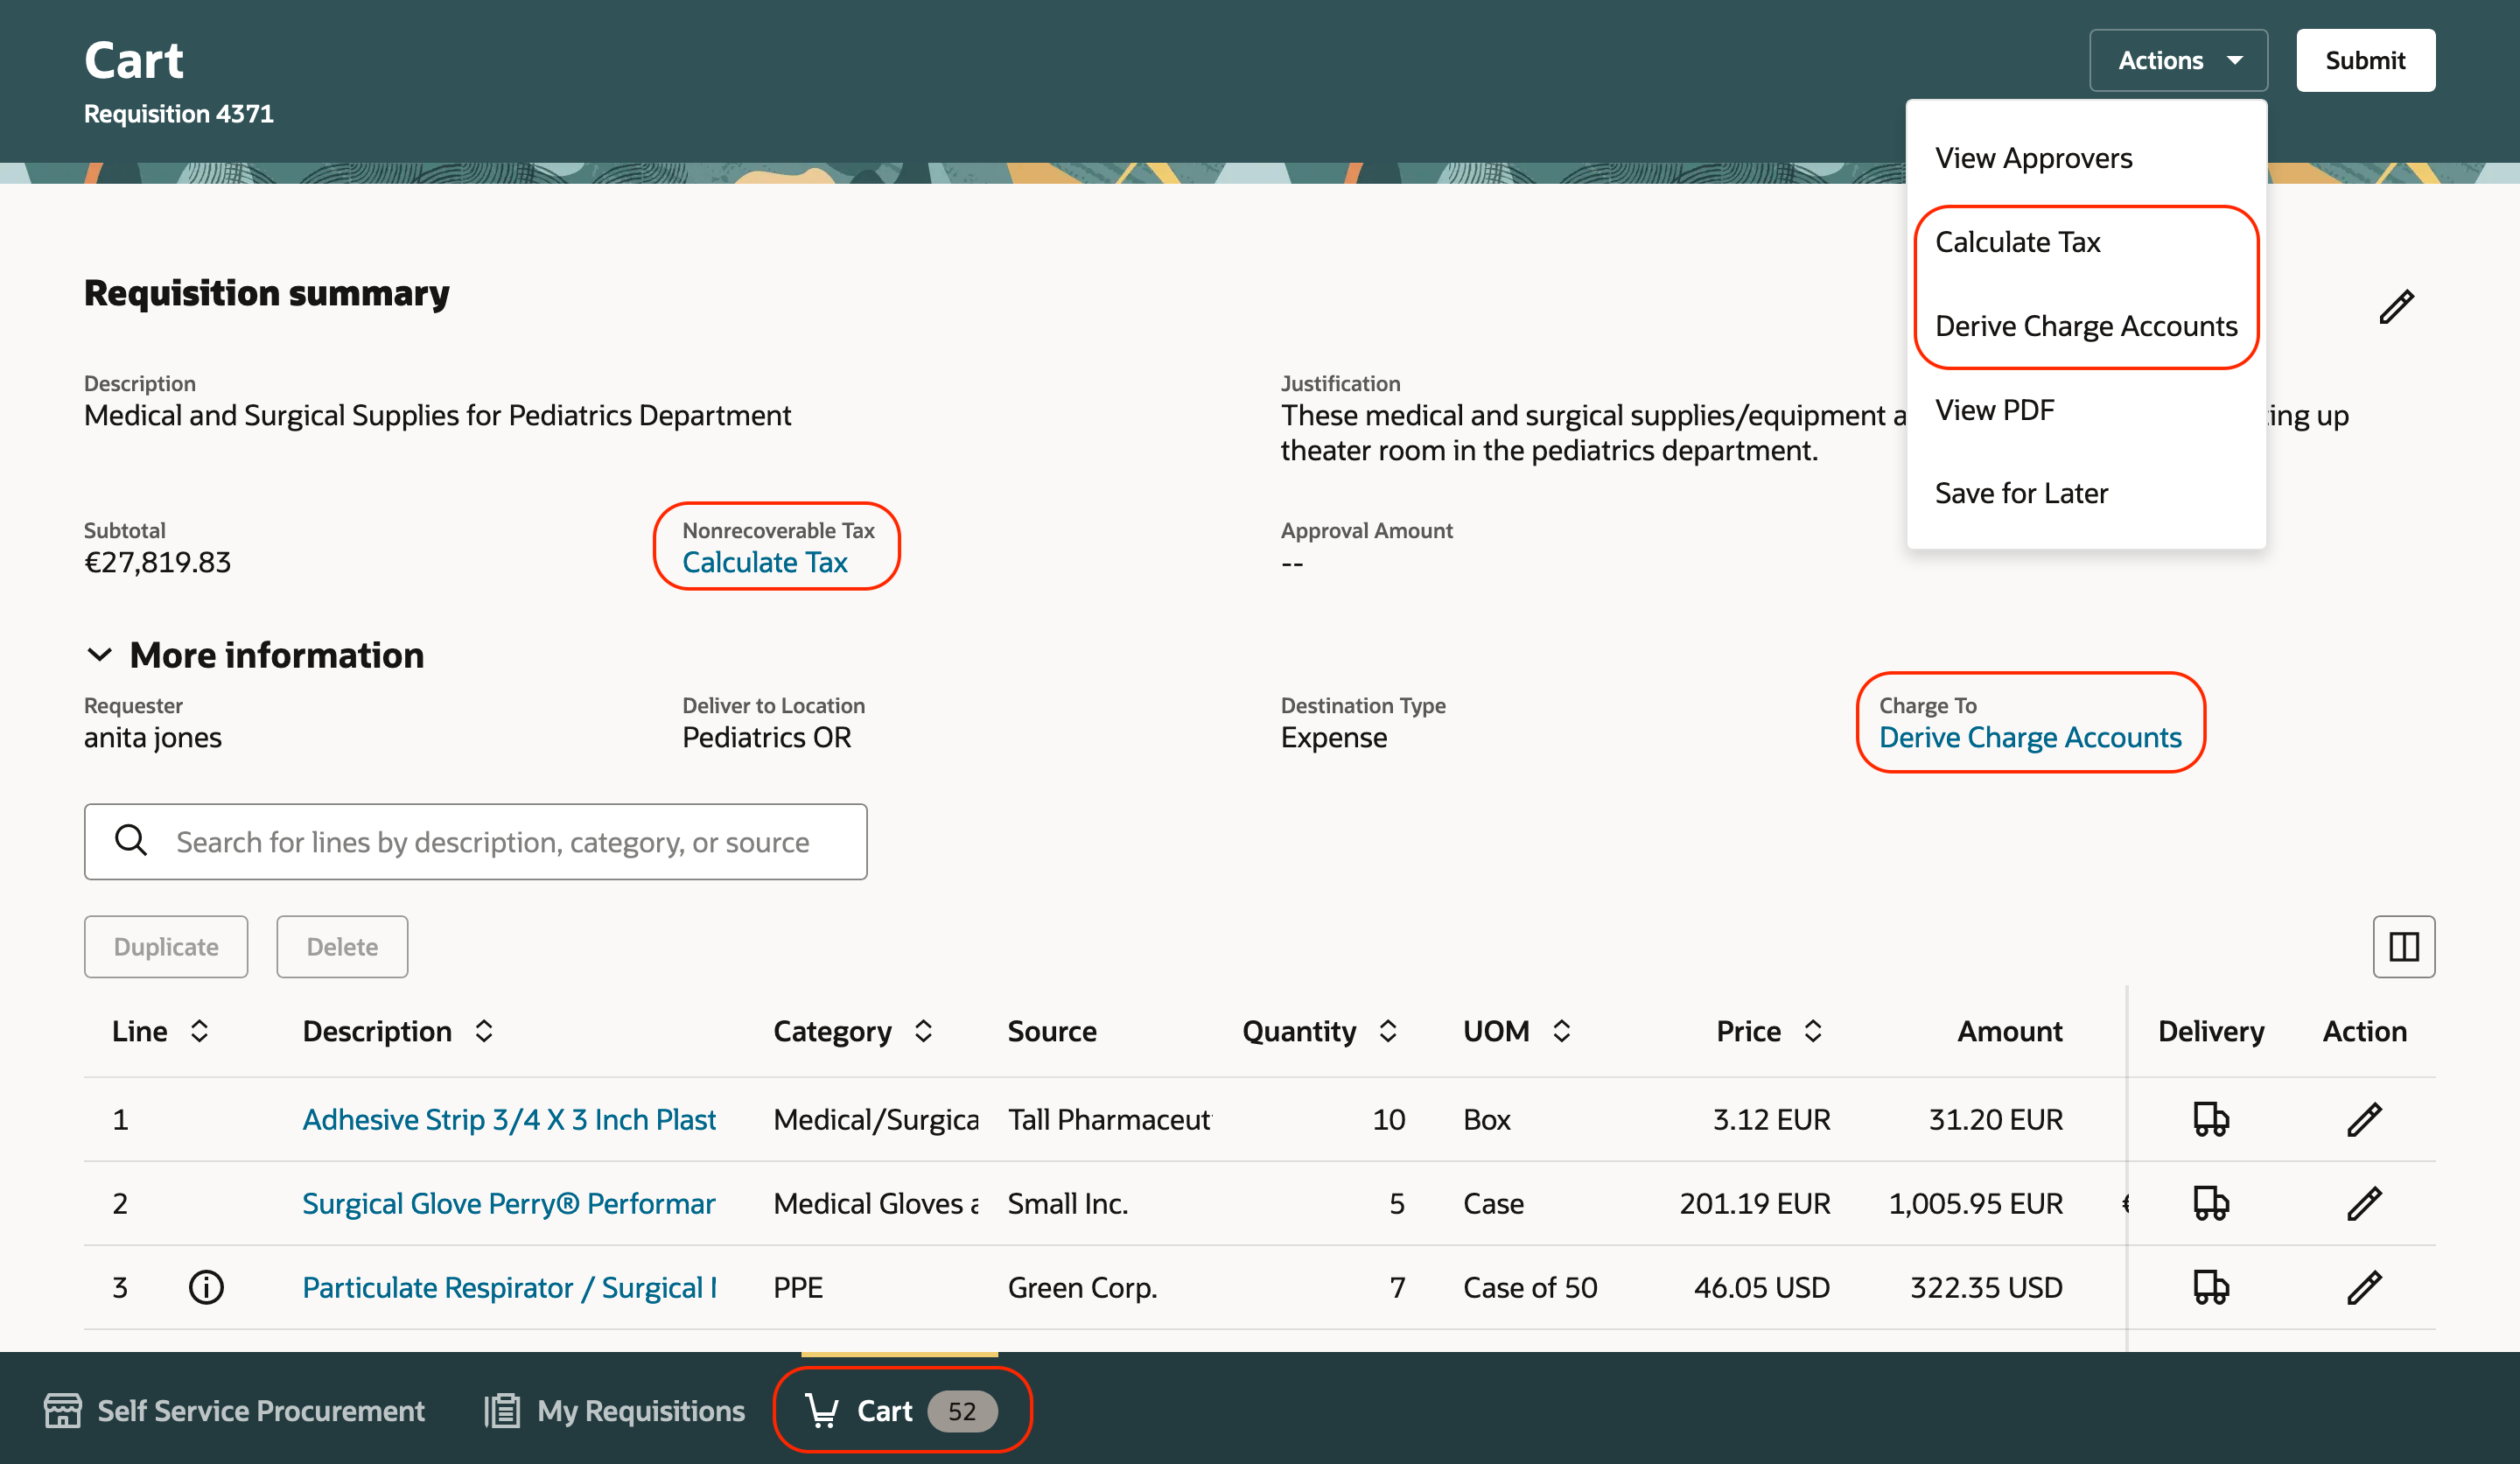The image size is (2520, 1464).
Task: Open delivery details for line 1
Action: pyautogui.click(x=2210, y=1119)
